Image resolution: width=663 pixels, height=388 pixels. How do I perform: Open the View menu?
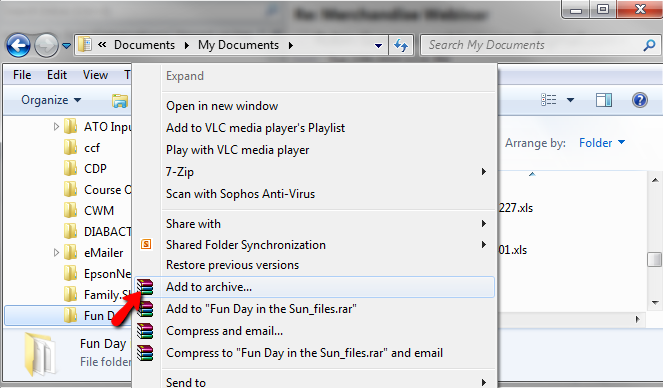coord(95,75)
